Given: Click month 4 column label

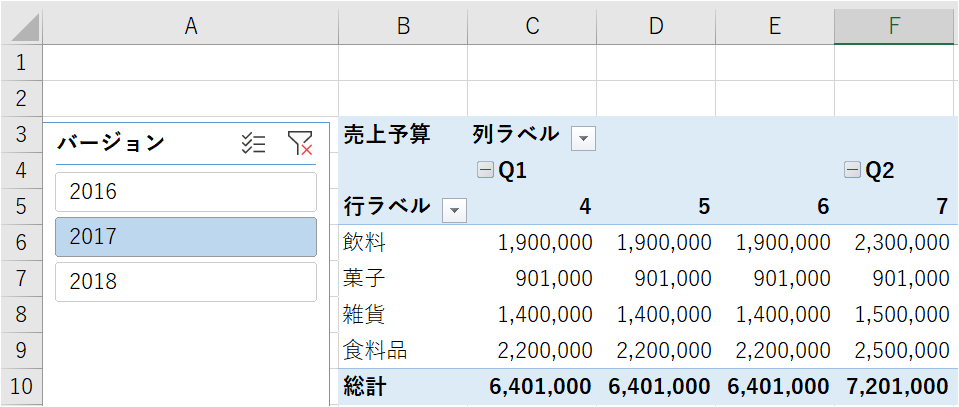Looking at the screenshot, I should (585, 207).
